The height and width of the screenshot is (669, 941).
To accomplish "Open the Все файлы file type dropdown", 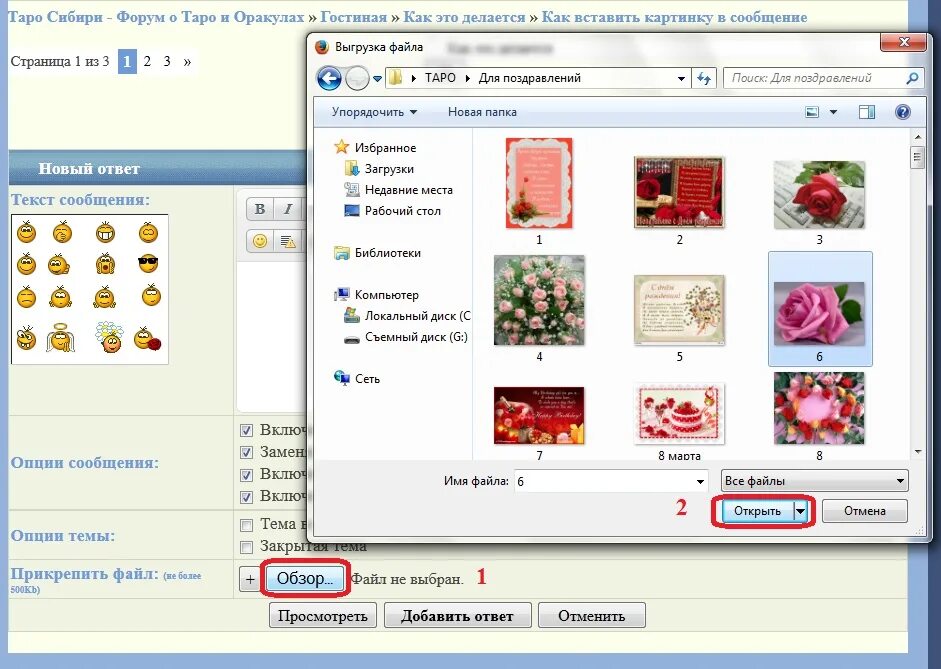I will [814, 481].
